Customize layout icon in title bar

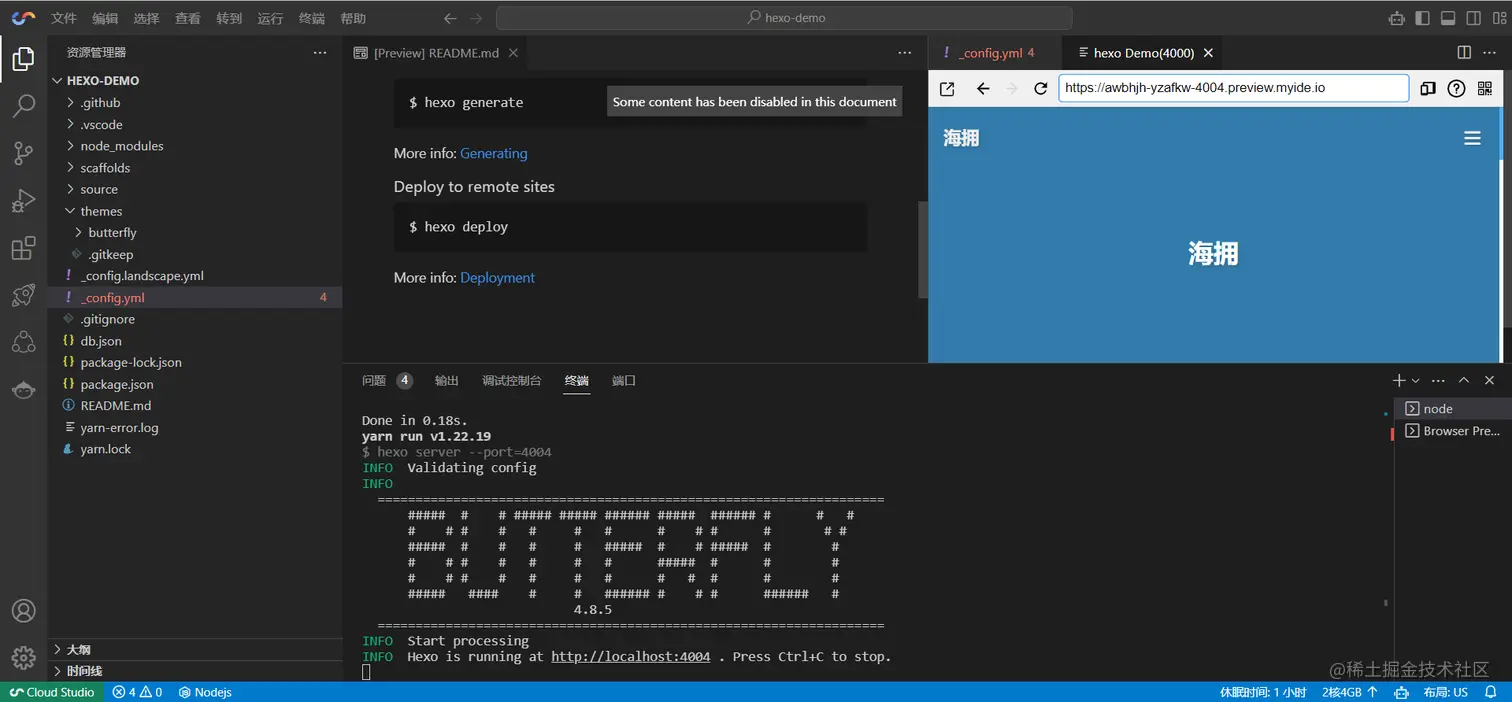coord(1498,18)
